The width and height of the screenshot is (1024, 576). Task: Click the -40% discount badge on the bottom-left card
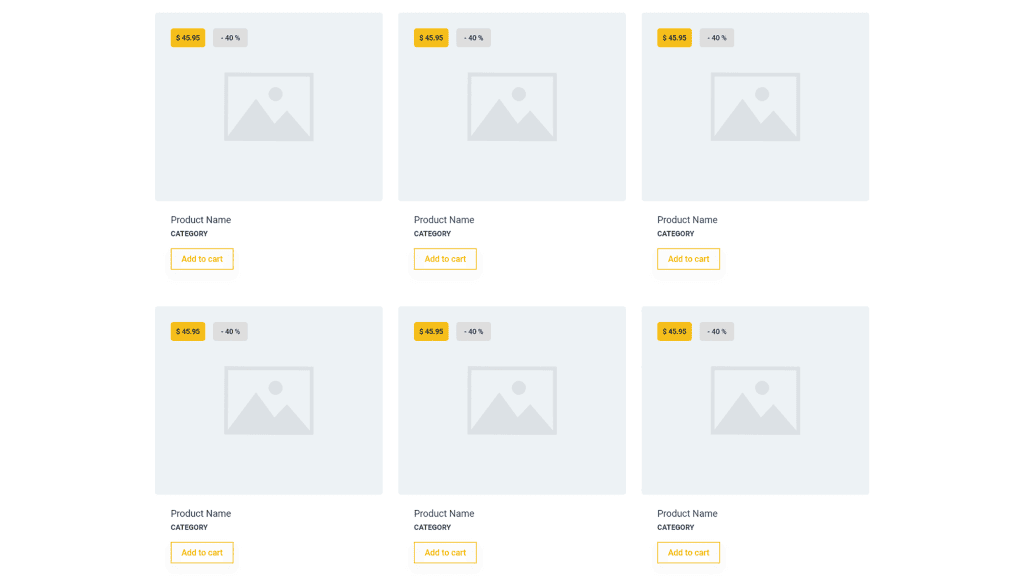tap(230, 332)
